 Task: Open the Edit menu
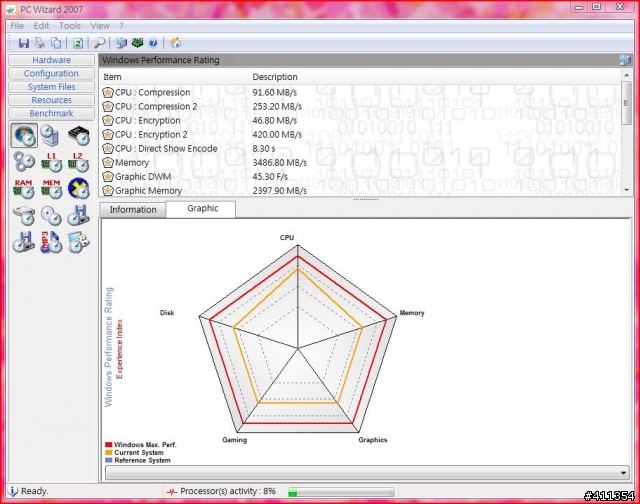pos(41,26)
